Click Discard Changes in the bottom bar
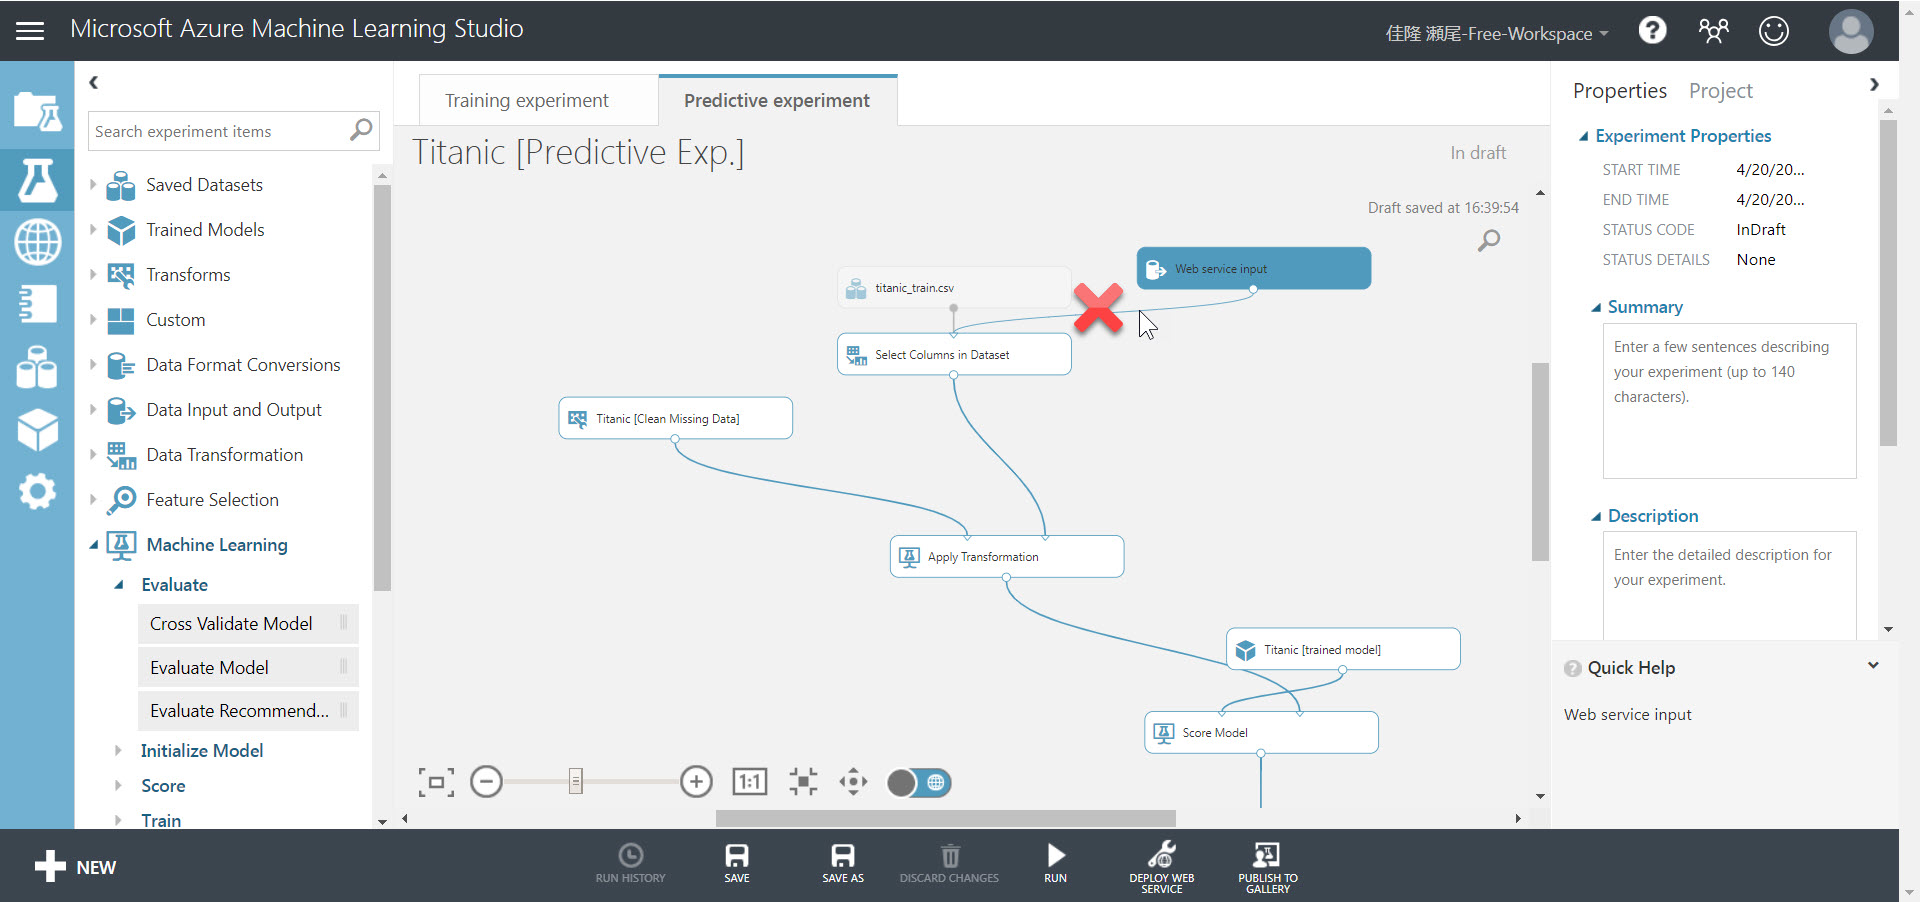The height and width of the screenshot is (902, 1920). click(x=949, y=863)
